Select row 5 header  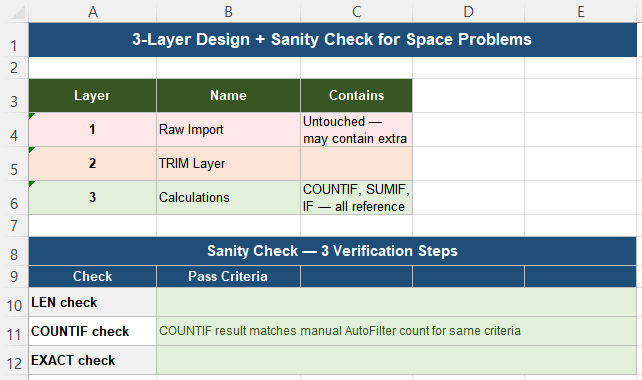pyautogui.click(x=14, y=164)
